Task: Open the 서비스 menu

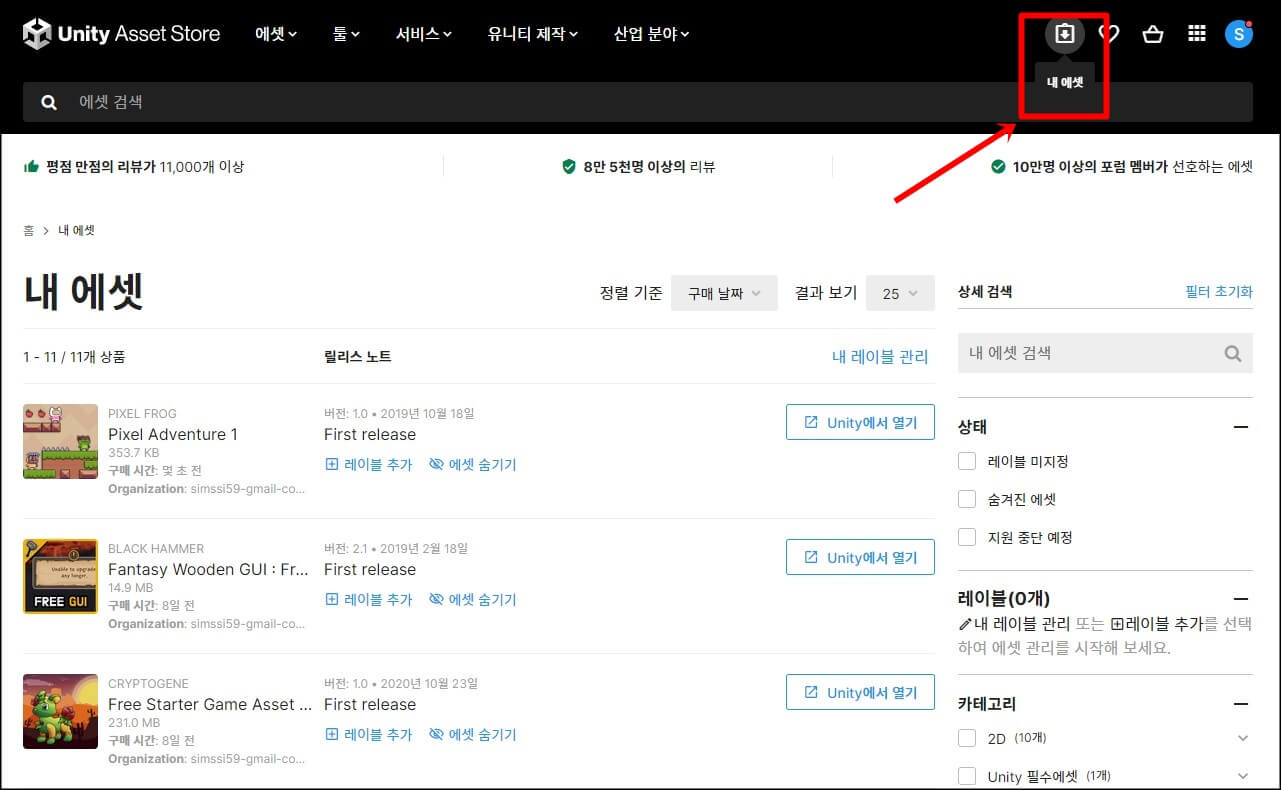Action: click(422, 33)
